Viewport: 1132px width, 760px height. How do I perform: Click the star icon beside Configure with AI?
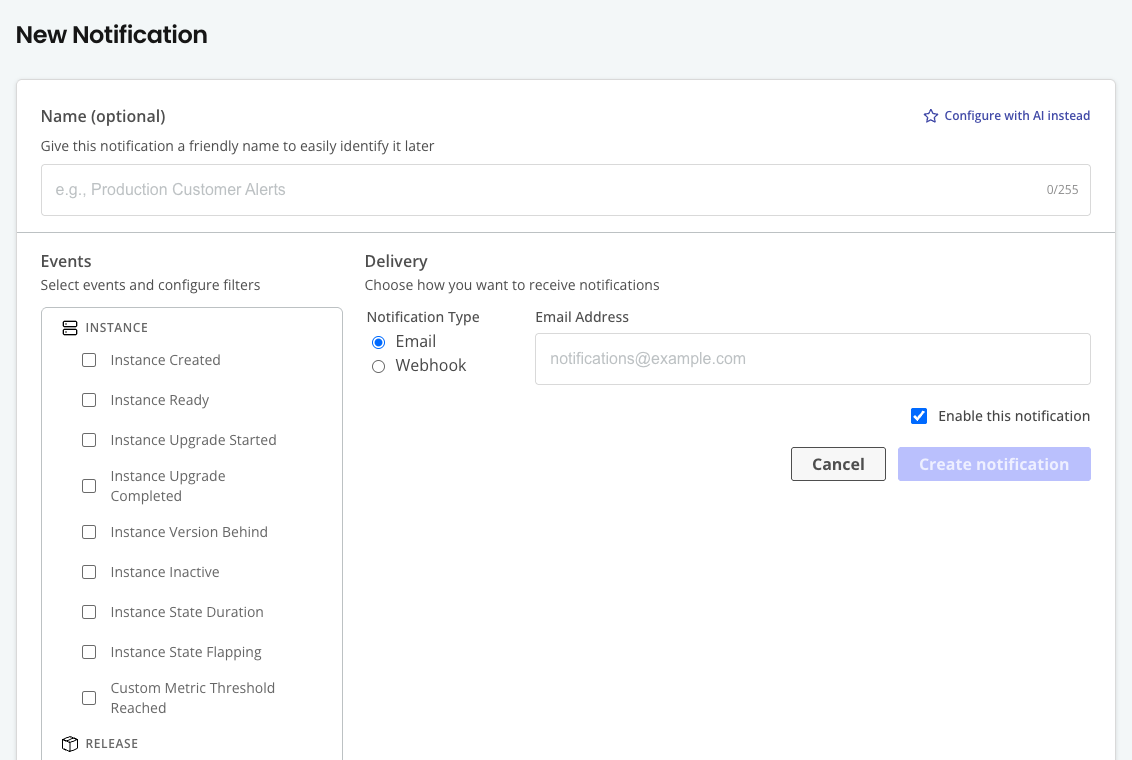(x=930, y=116)
